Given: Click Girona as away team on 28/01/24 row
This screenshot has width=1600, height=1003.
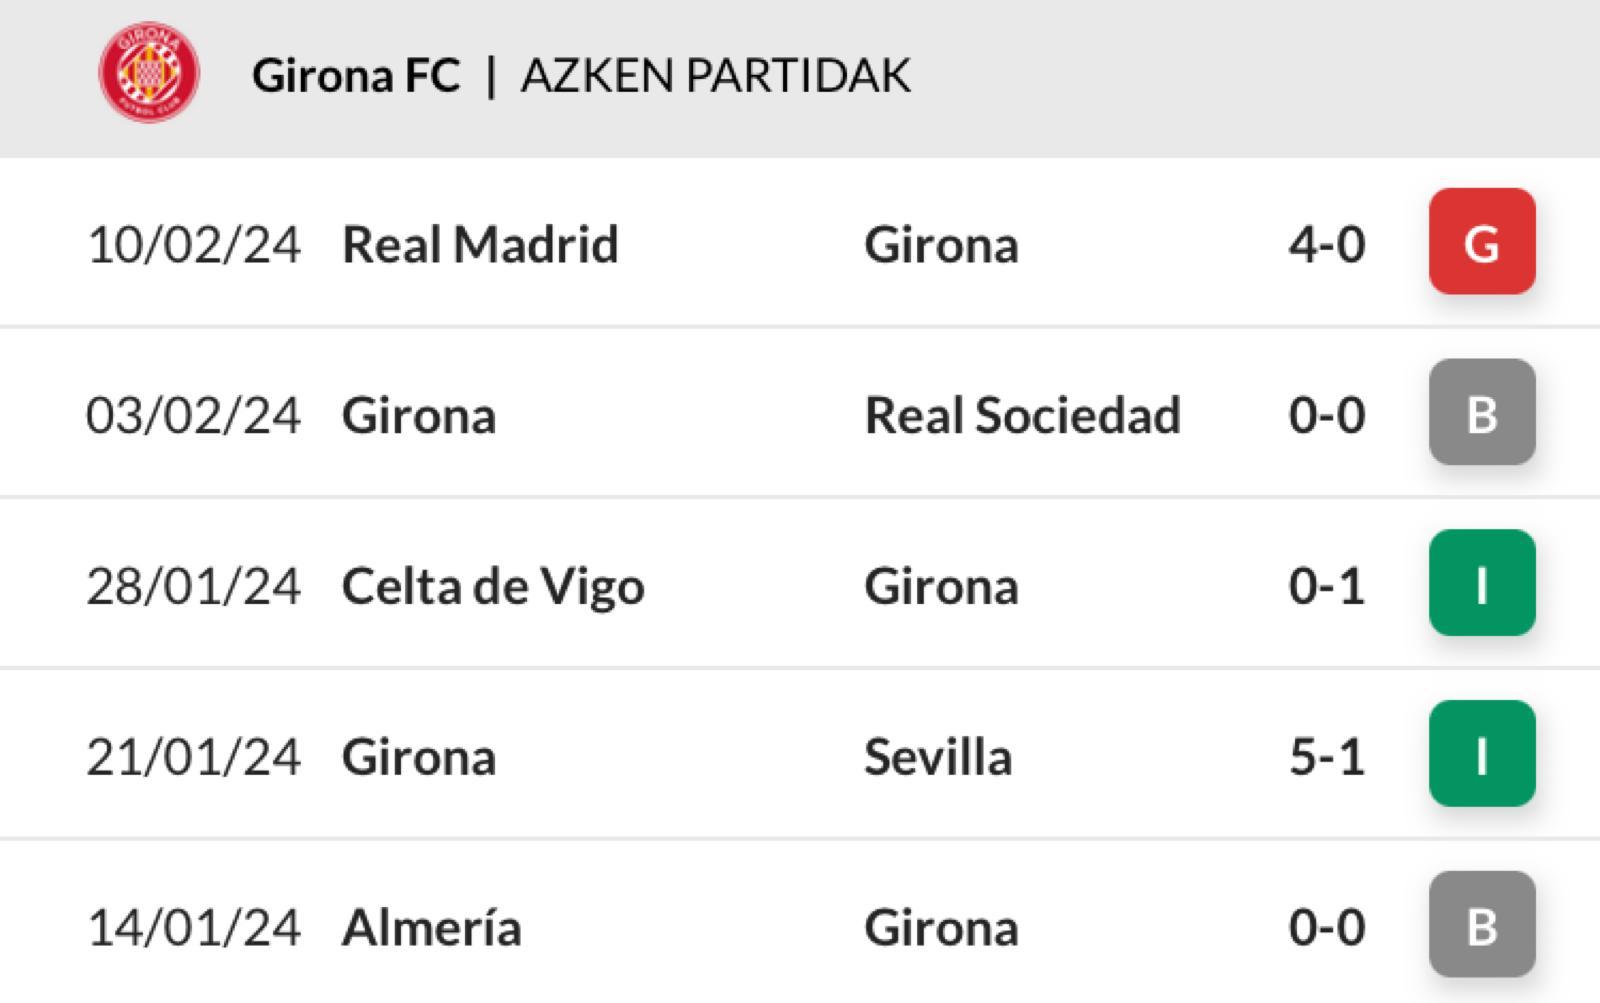Looking at the screenshot, I should point(942,586).
